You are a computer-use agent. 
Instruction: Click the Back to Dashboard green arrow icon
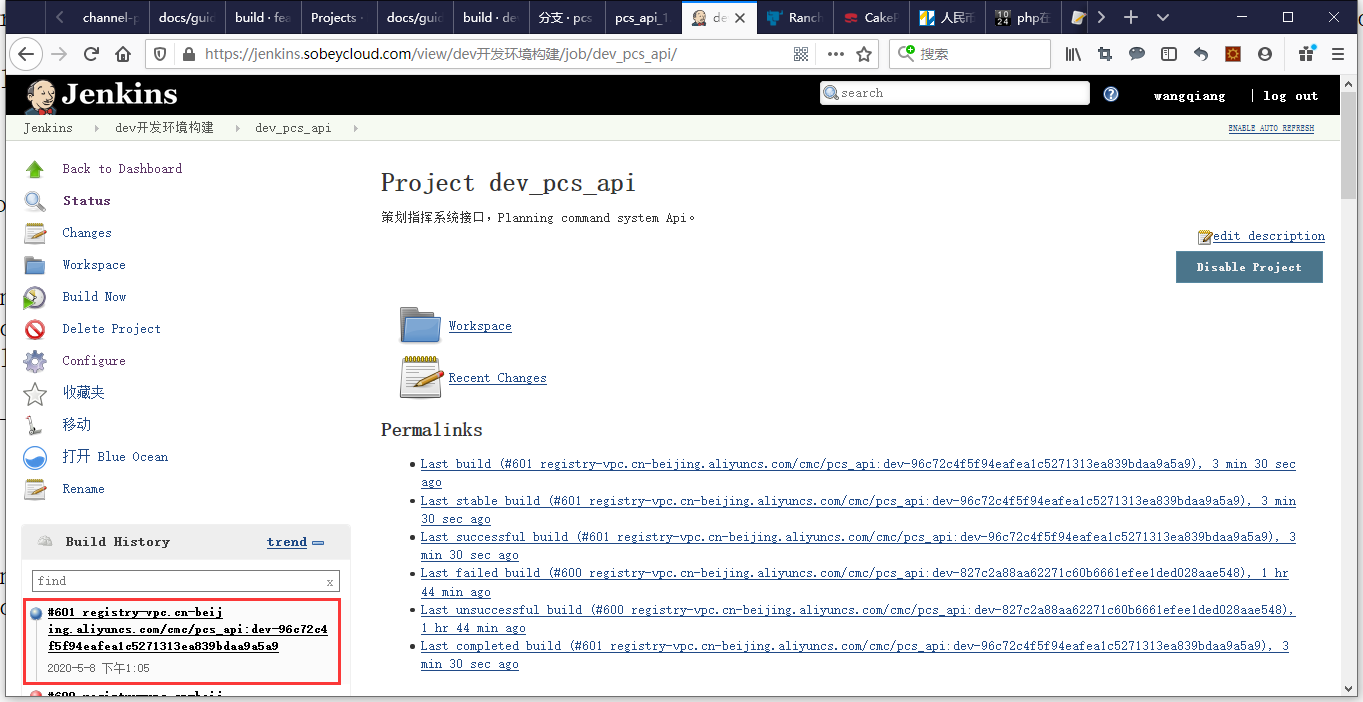pos(35,169)
